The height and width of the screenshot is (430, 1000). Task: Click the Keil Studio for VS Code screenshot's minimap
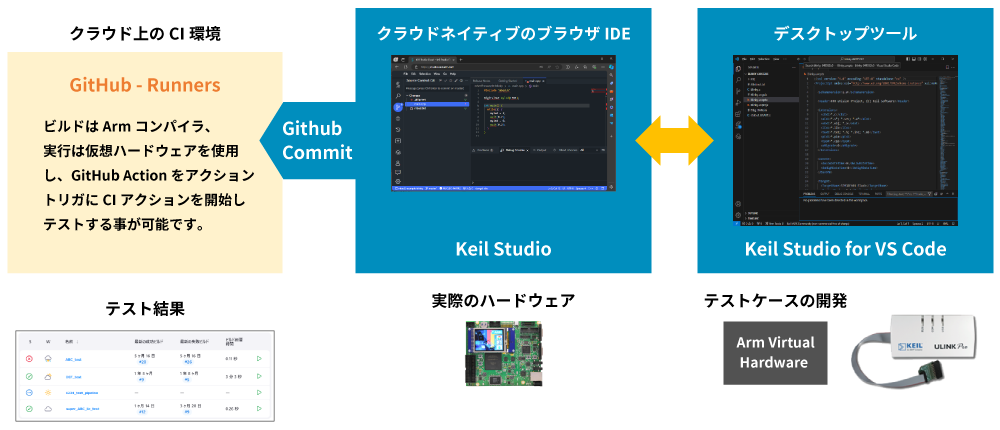(945, 132)
